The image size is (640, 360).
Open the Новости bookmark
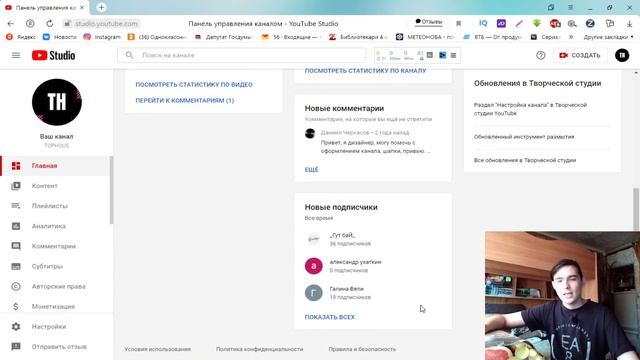click(60, 37)
